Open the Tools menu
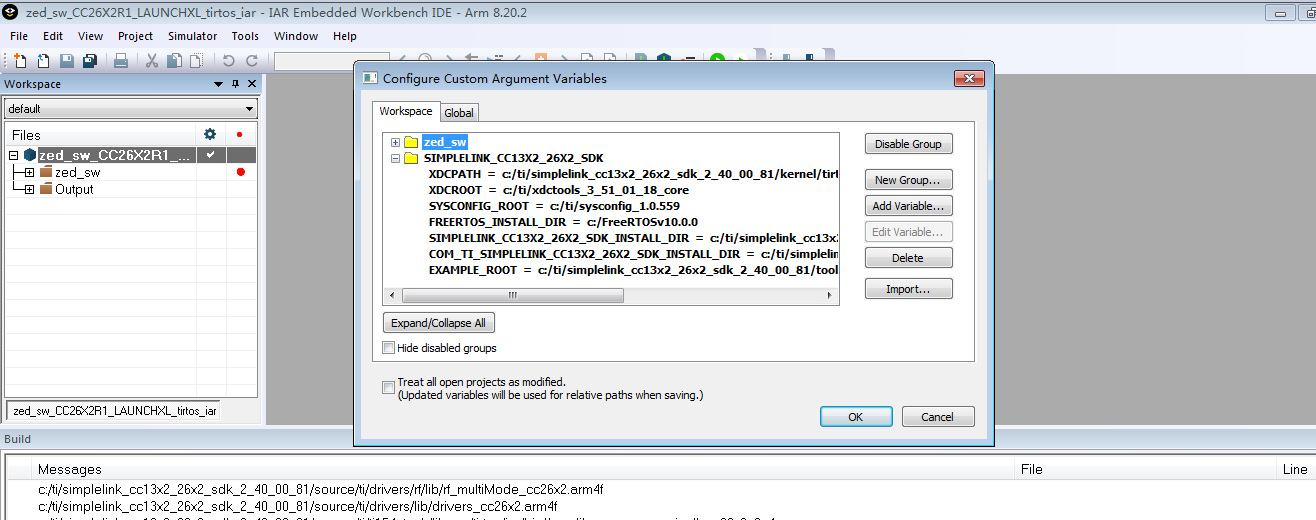Screen dimensions: 1316x520 tap(245, 36)
